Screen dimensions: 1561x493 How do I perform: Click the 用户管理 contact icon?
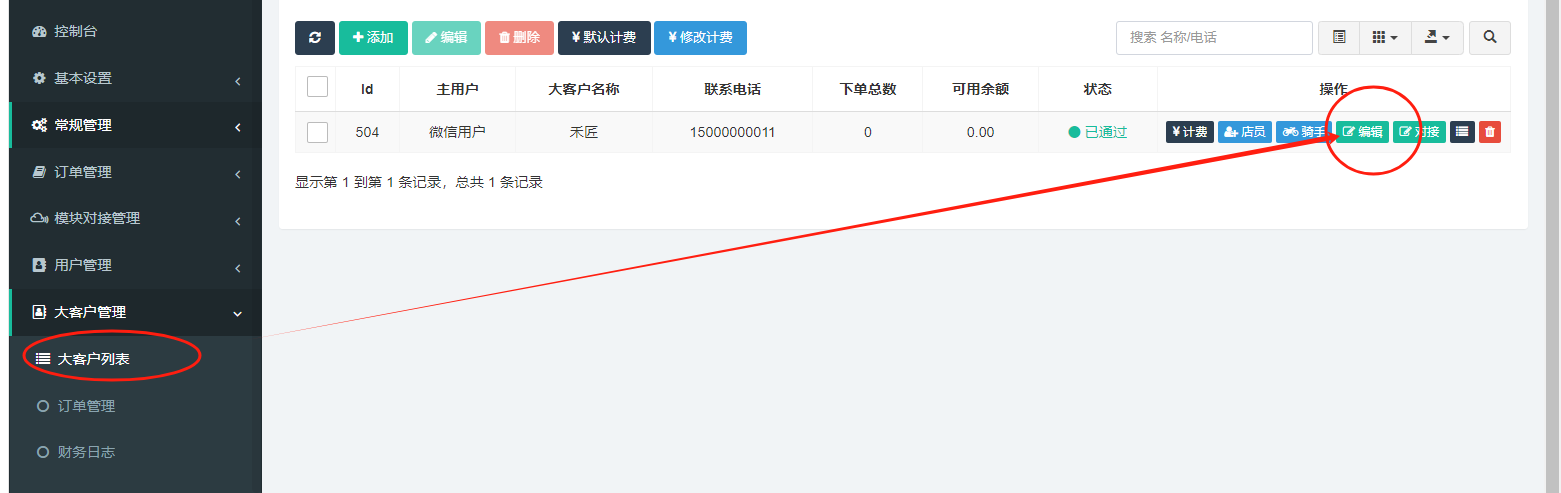pos(39,265)
